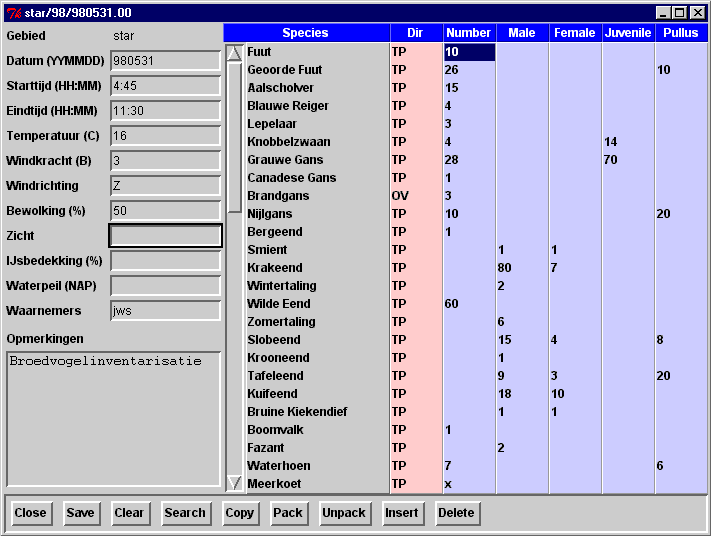Screen dimensions: 711x536
Task: Click the Clear button
Action: [129, 513]
